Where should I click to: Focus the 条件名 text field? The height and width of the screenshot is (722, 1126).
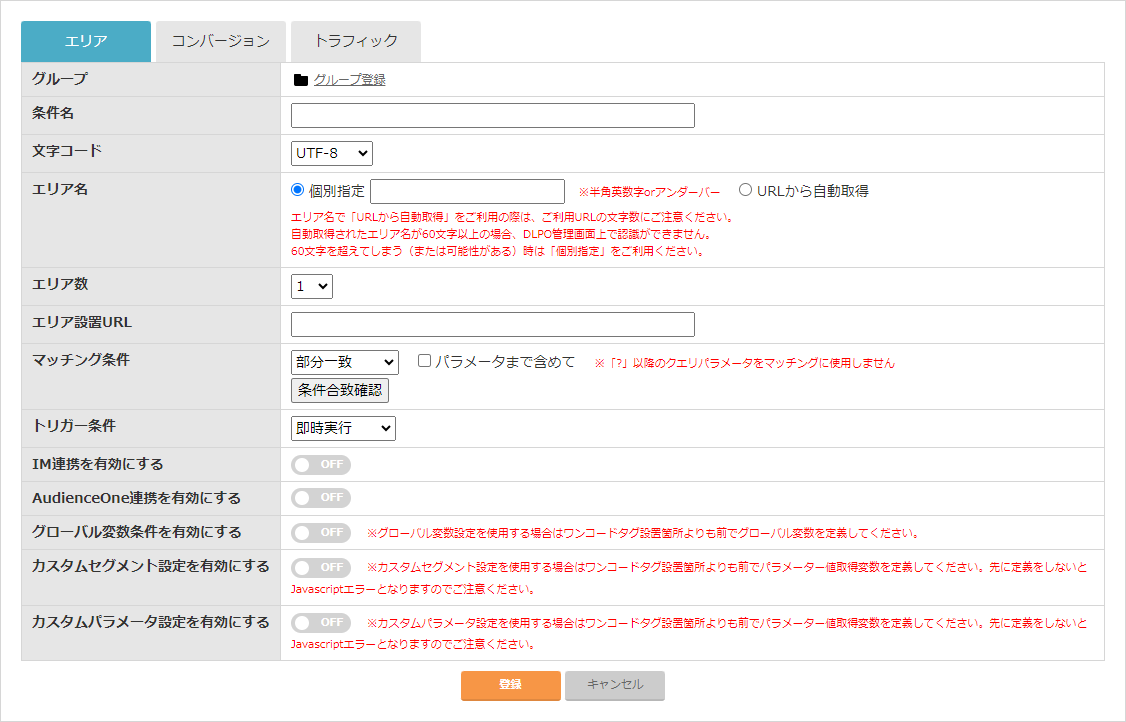(493, 116)
